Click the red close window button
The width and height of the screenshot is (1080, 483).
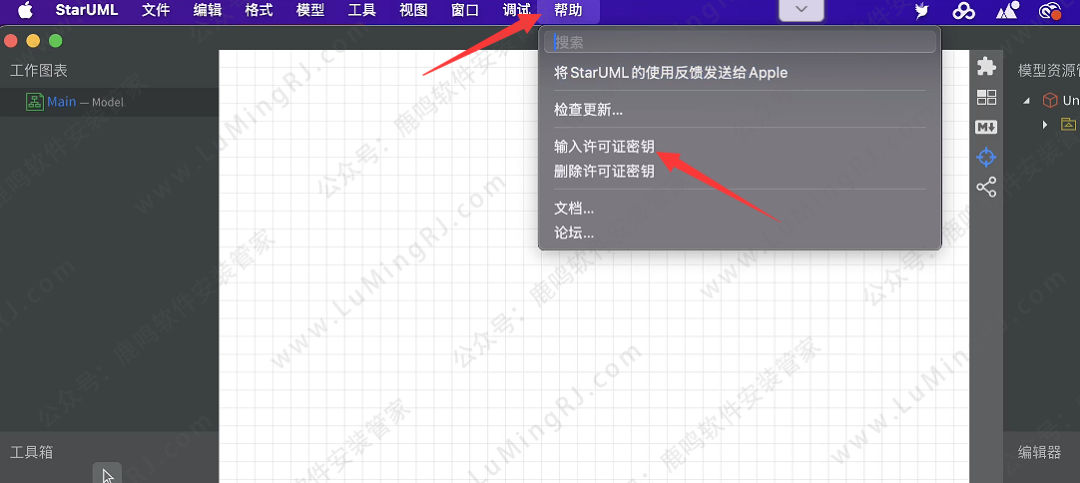tap(11, 41)
